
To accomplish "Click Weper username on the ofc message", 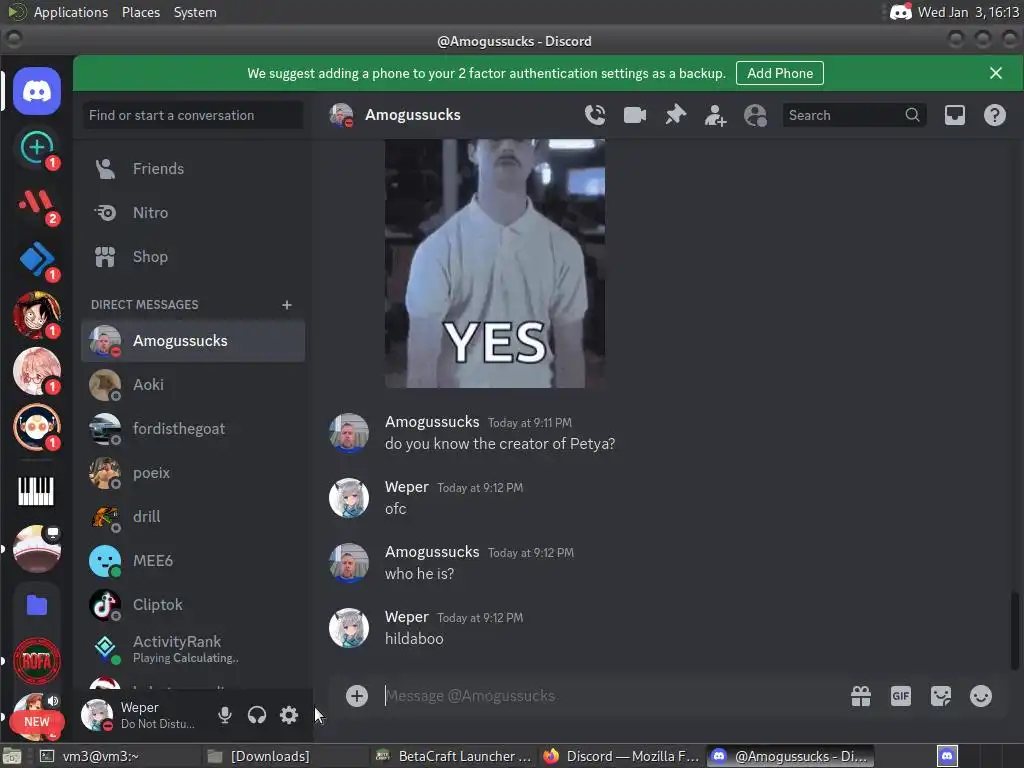I will pyautogui.click(x=406, y=487).
